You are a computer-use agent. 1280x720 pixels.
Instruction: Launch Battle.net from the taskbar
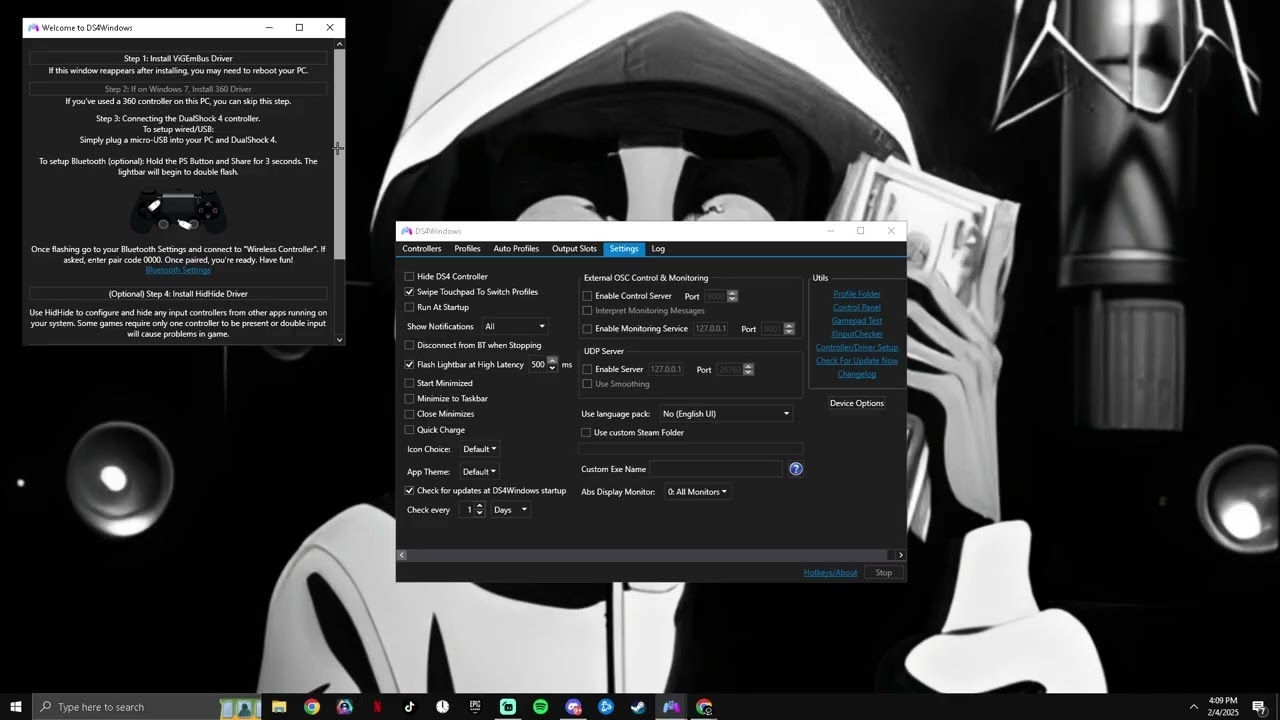(x=606, y=707)
